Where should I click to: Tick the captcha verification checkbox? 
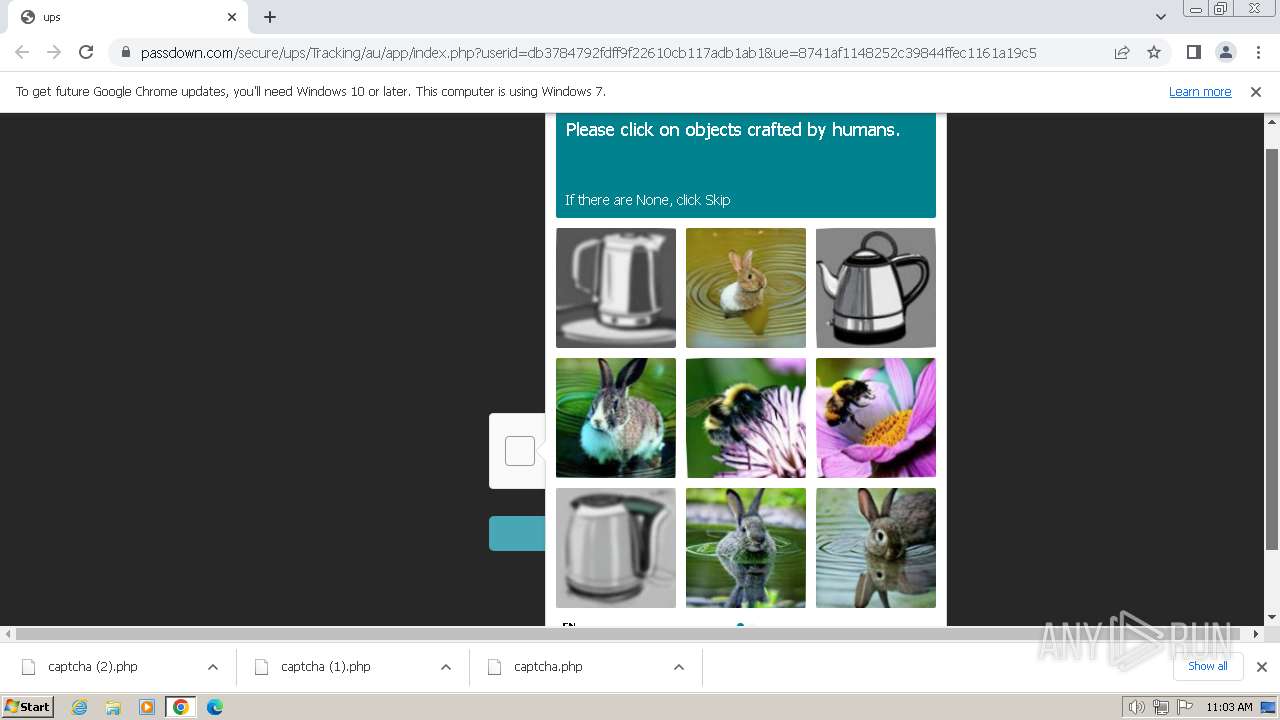(x=520, y=451)
